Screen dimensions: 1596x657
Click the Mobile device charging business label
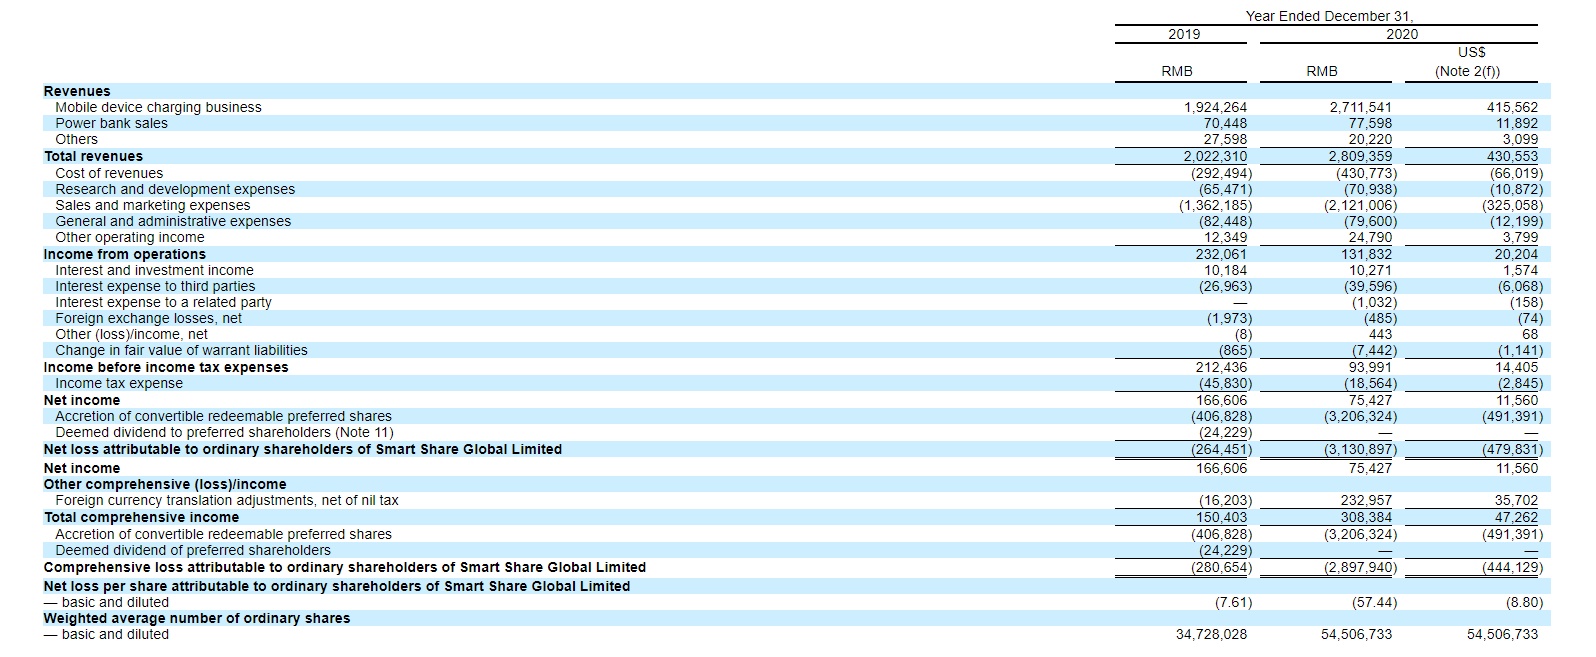click(x=158, y=107)
